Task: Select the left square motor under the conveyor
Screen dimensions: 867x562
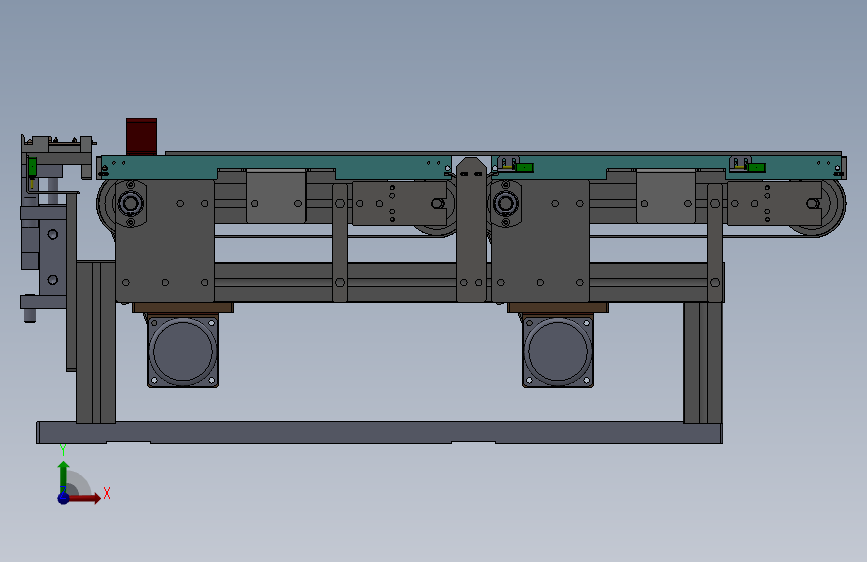Action: click(183, 351)
